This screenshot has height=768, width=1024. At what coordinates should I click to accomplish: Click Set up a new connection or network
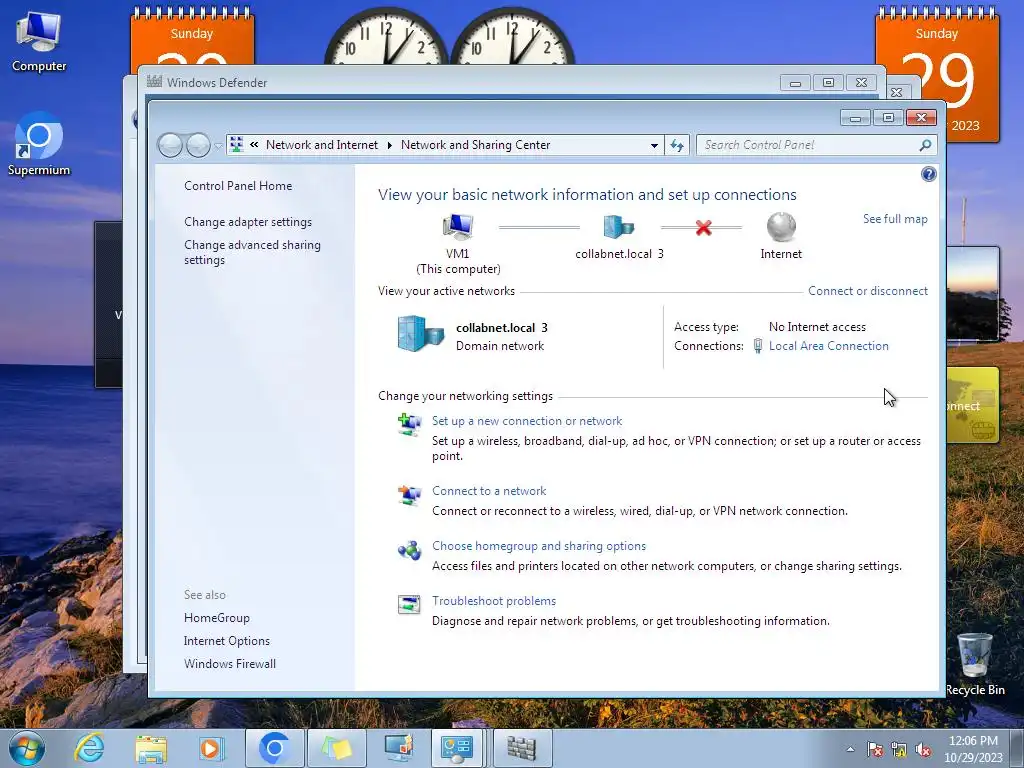point(526,421)
